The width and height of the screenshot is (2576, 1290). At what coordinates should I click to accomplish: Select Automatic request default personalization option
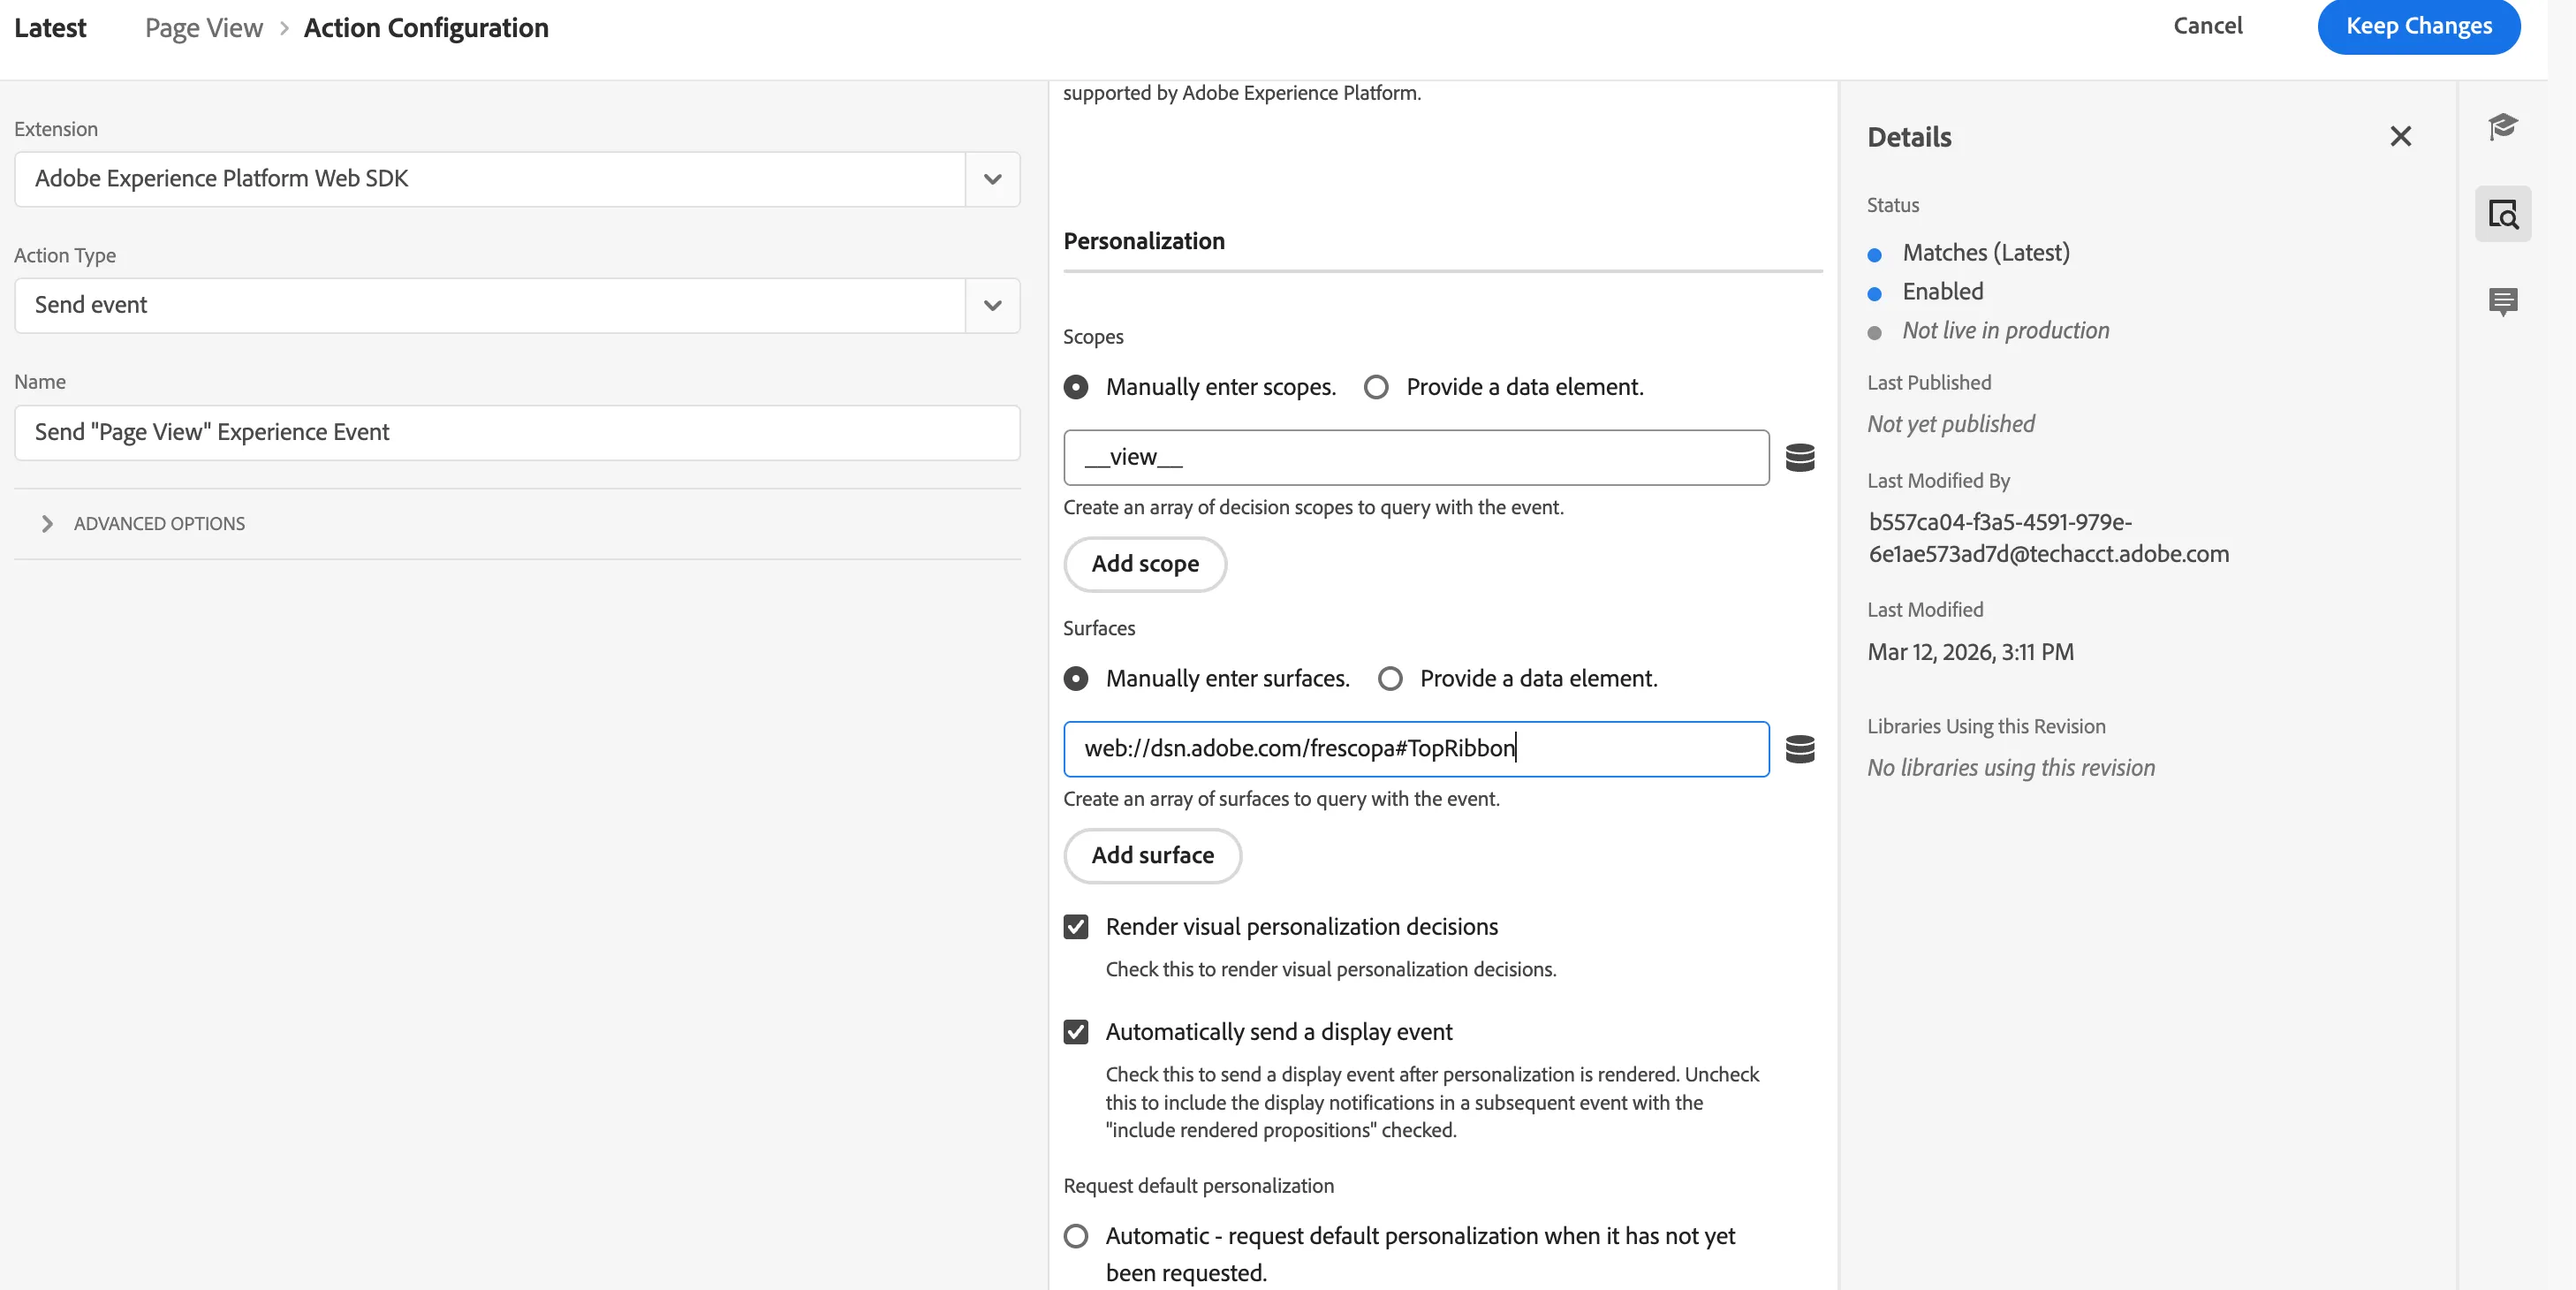[x=1076, y=1236]
